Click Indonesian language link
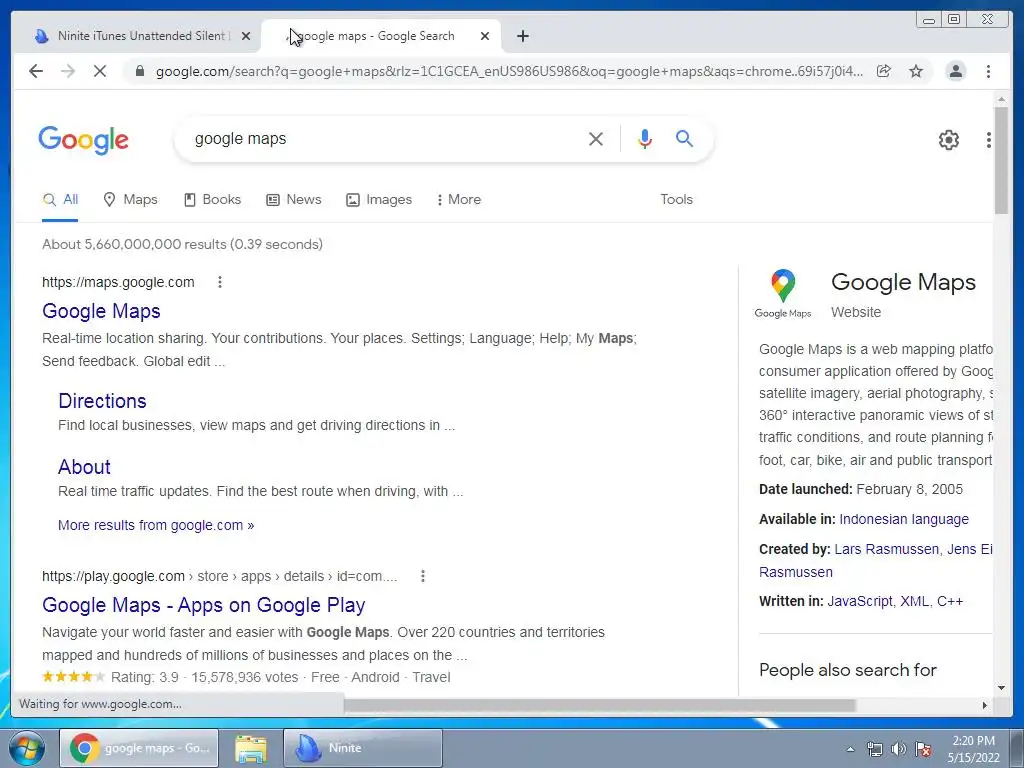 (904, 519)
